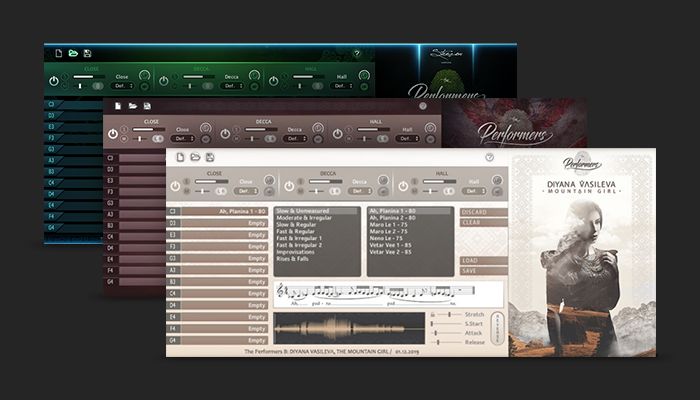The image size is (700, 400).
Task: Click DECCA mic round knob in green window
Action: pyautogui.click(x=254, y=75)
